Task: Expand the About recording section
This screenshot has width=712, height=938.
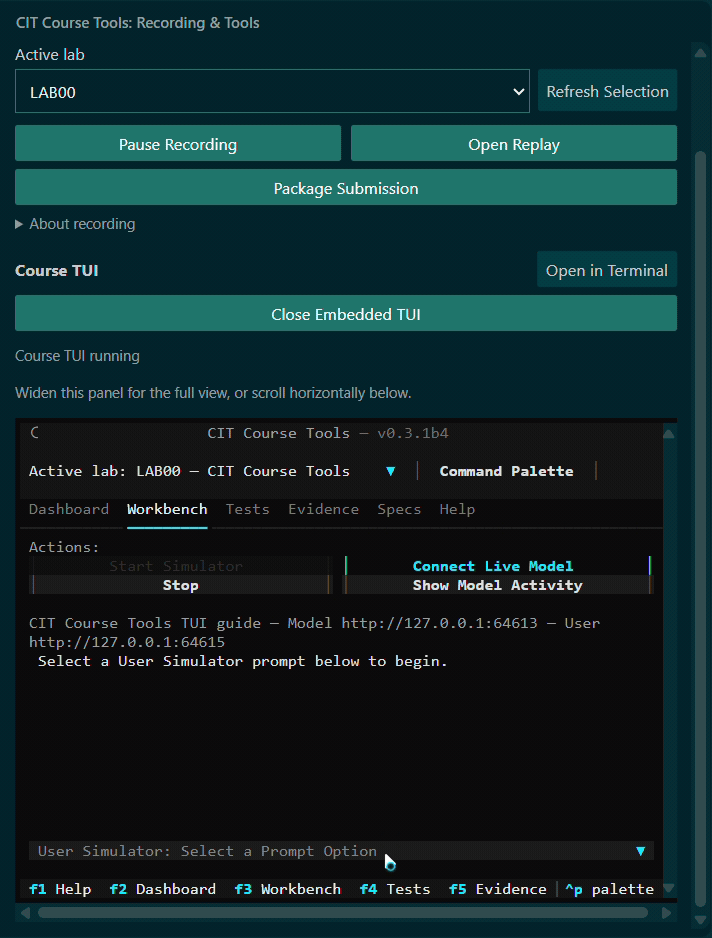Action: [x=75, y=224]
